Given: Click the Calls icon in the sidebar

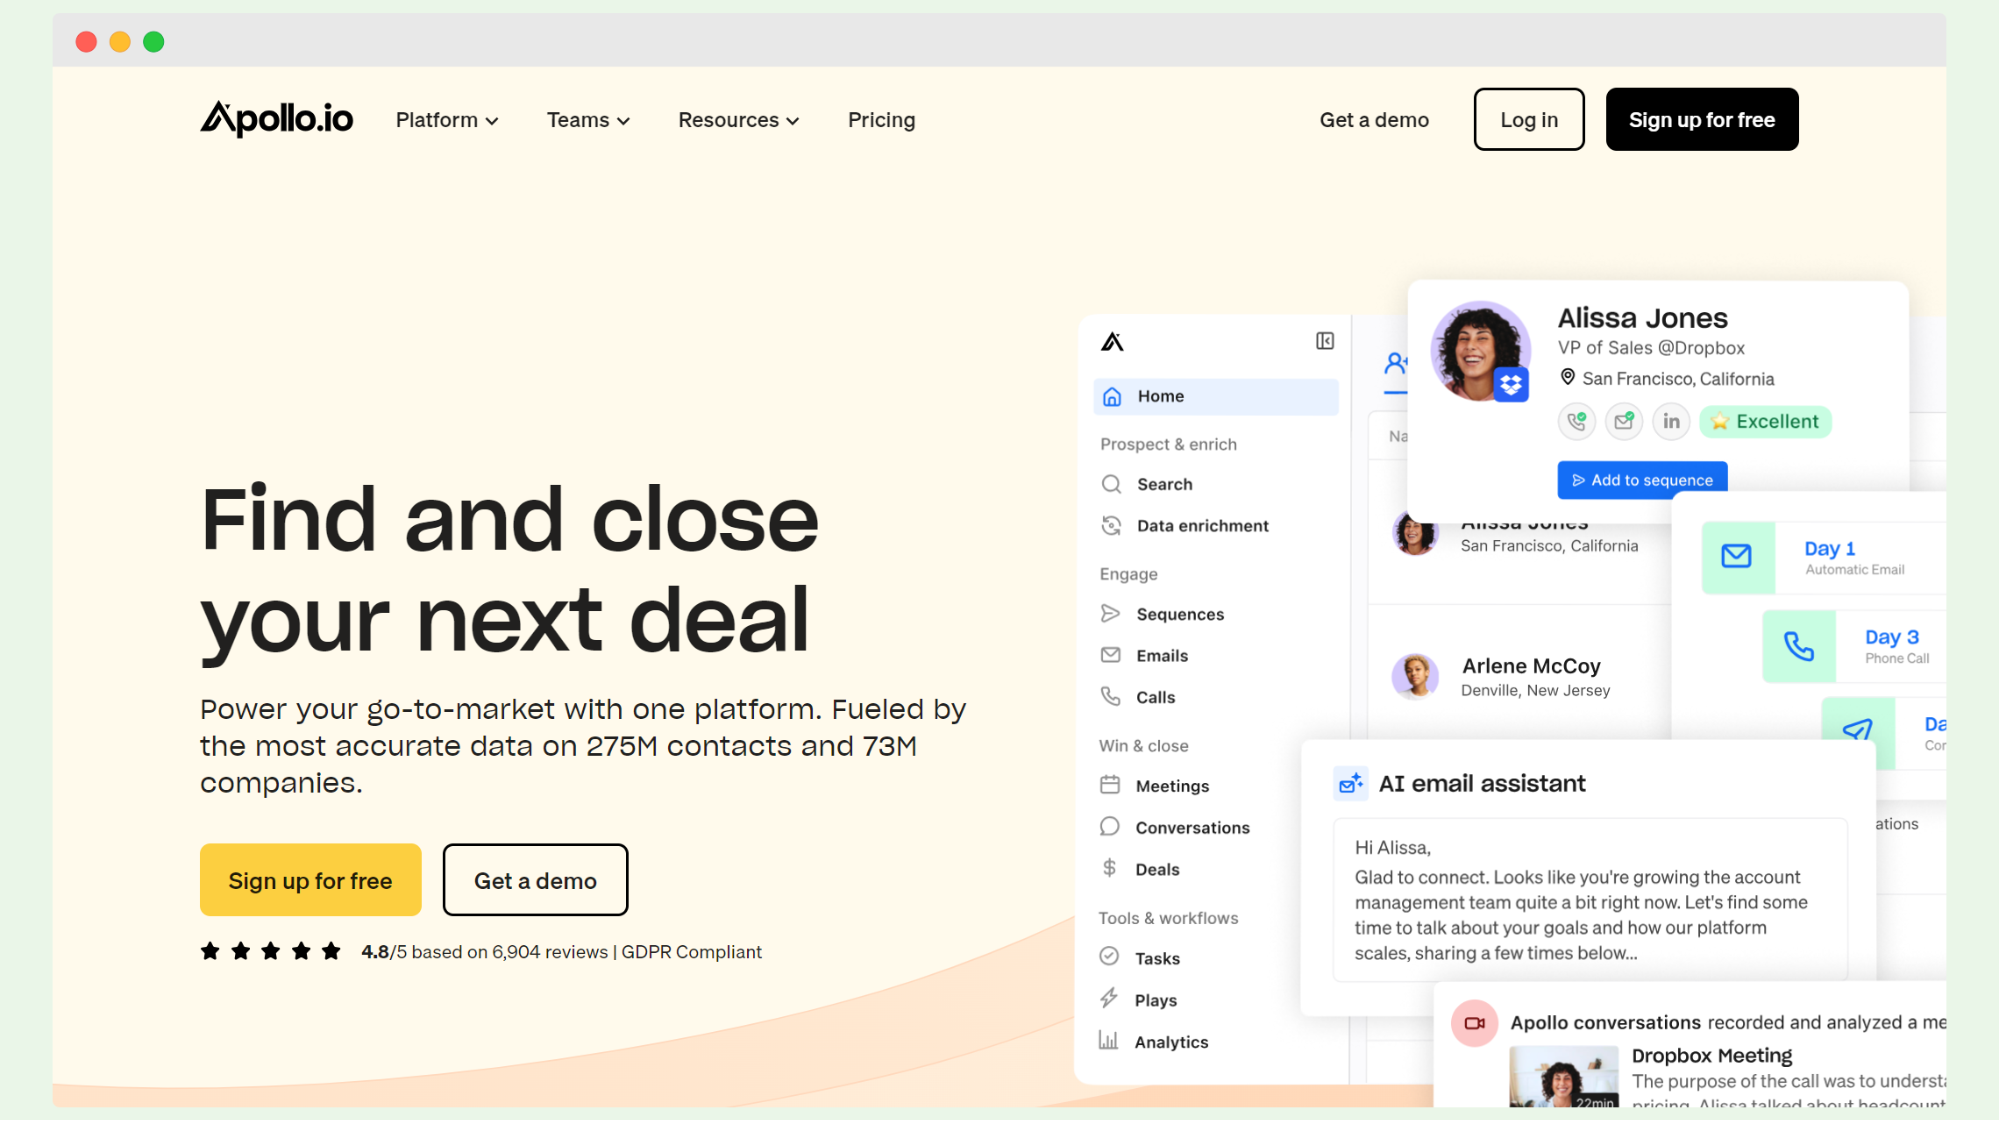Looking at the screenshot, I should tap(1112, 696).
